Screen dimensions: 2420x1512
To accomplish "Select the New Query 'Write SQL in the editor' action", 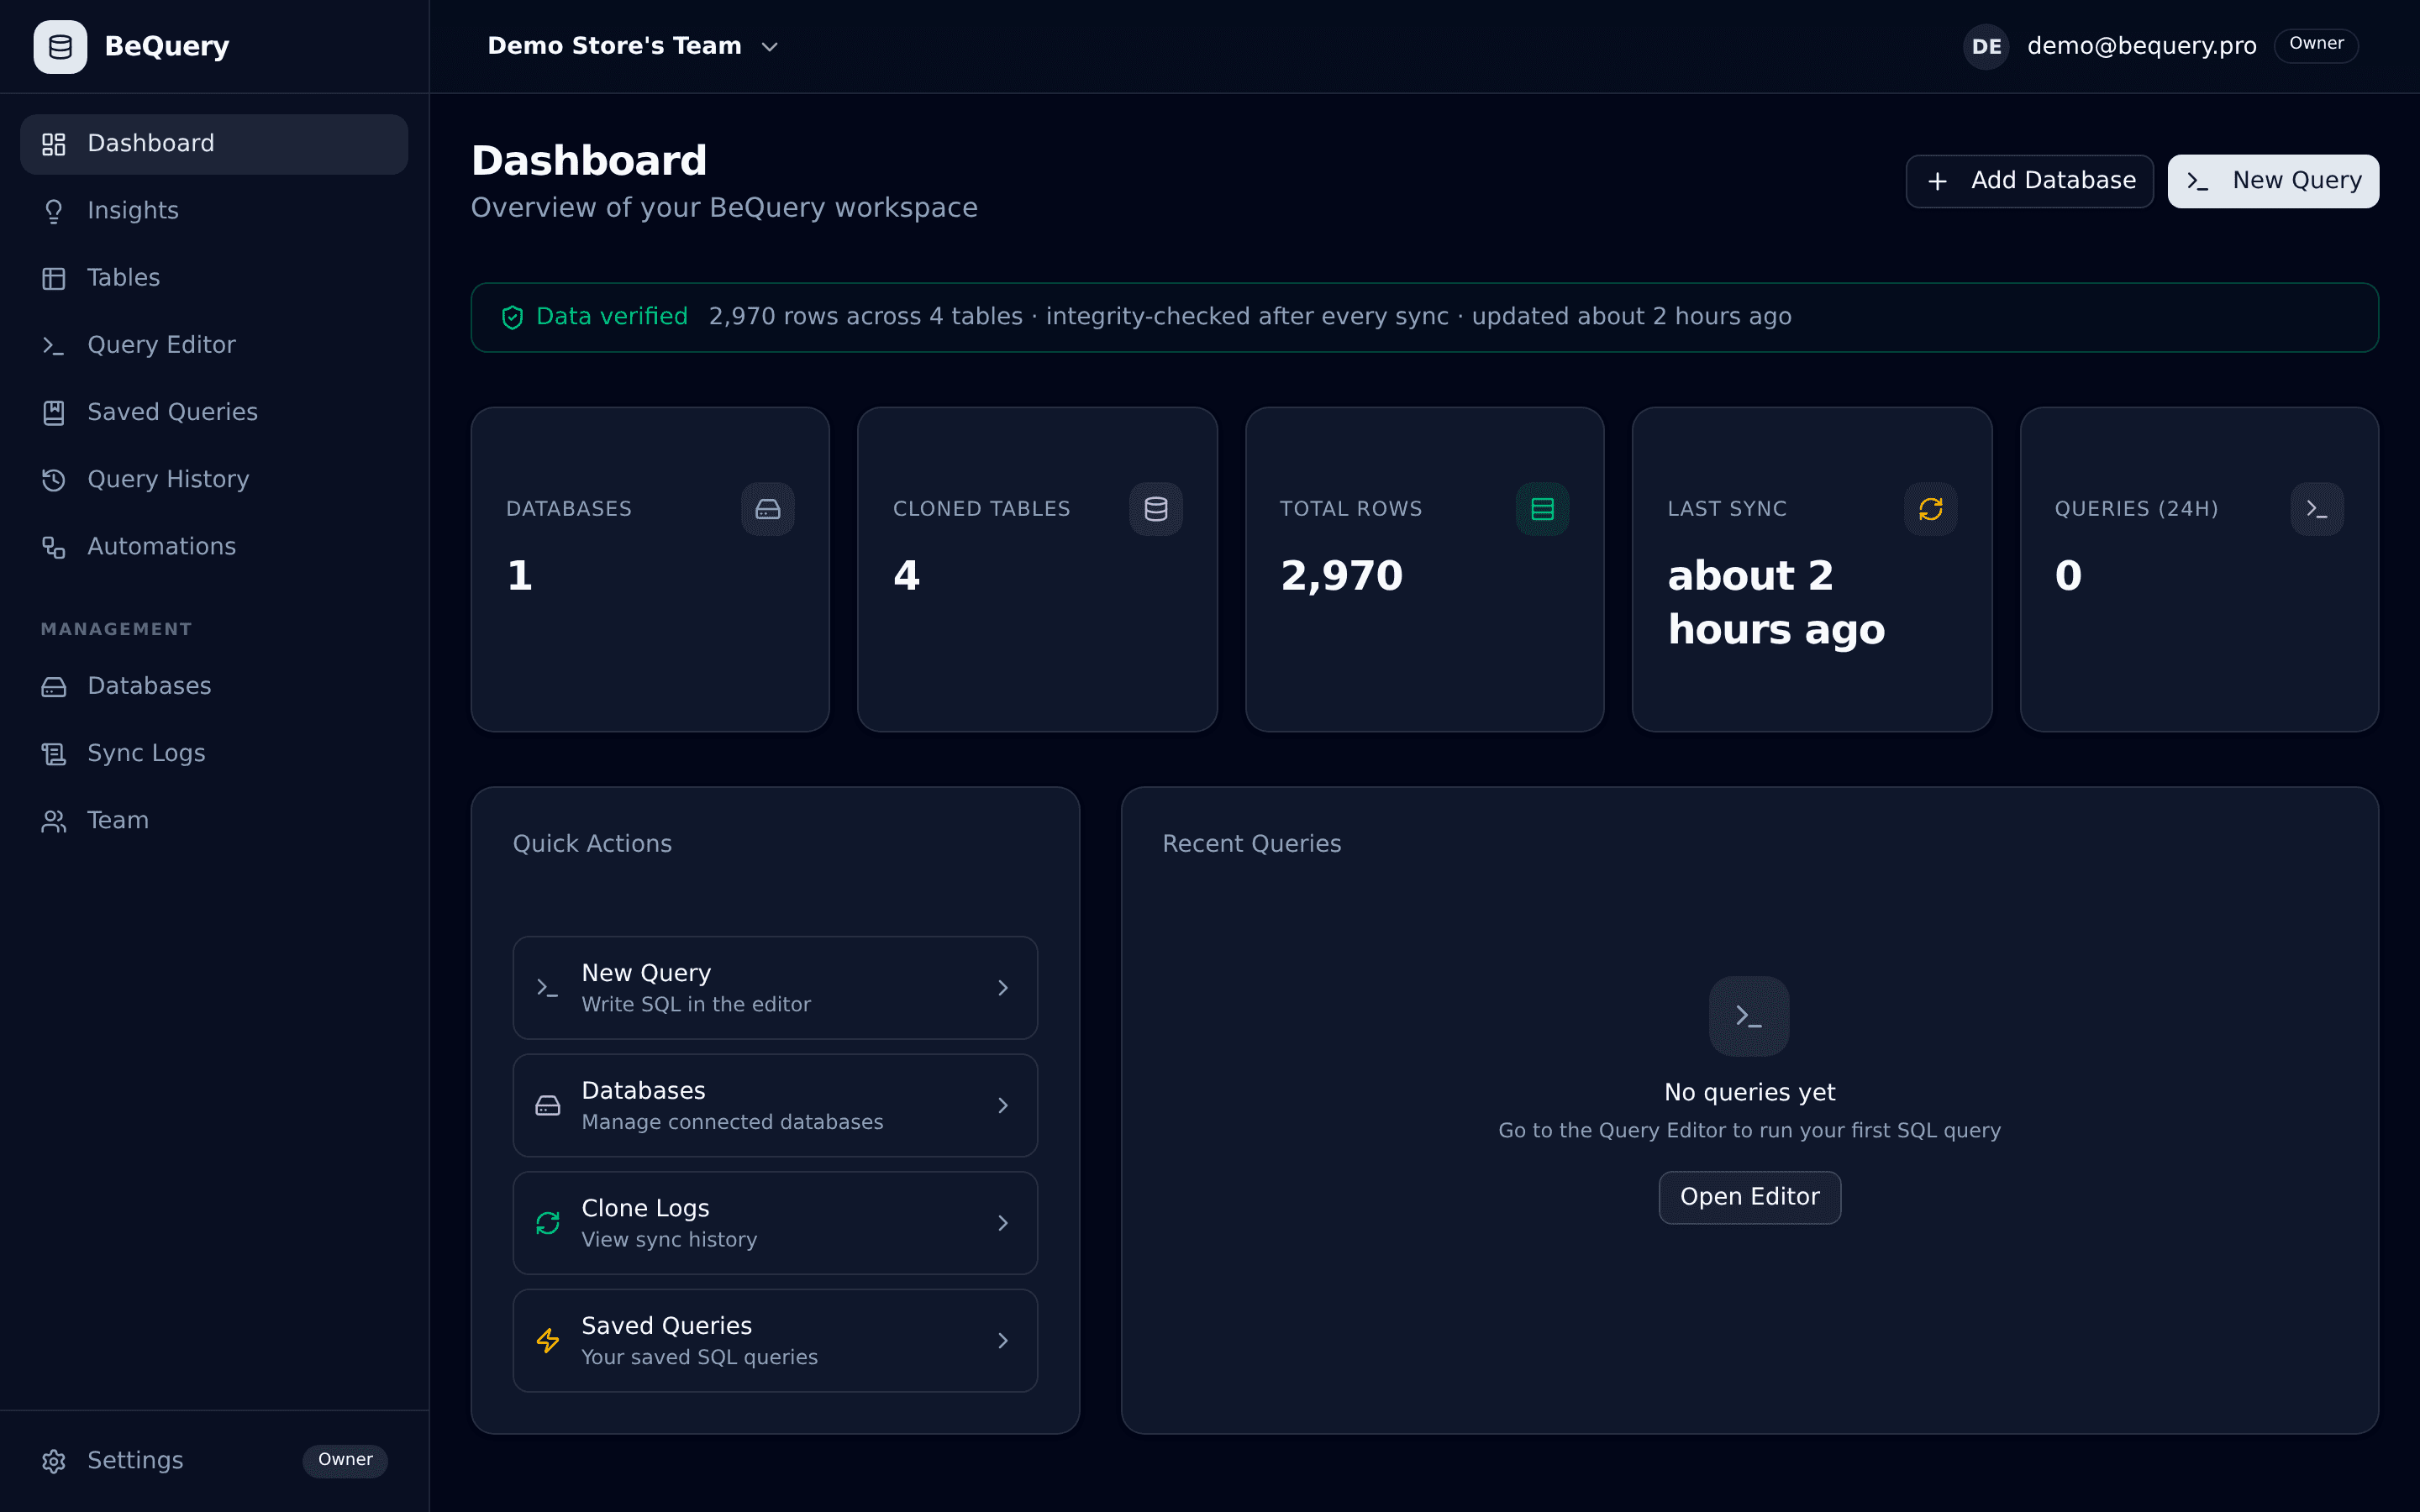I will click(x=775, y=988).
